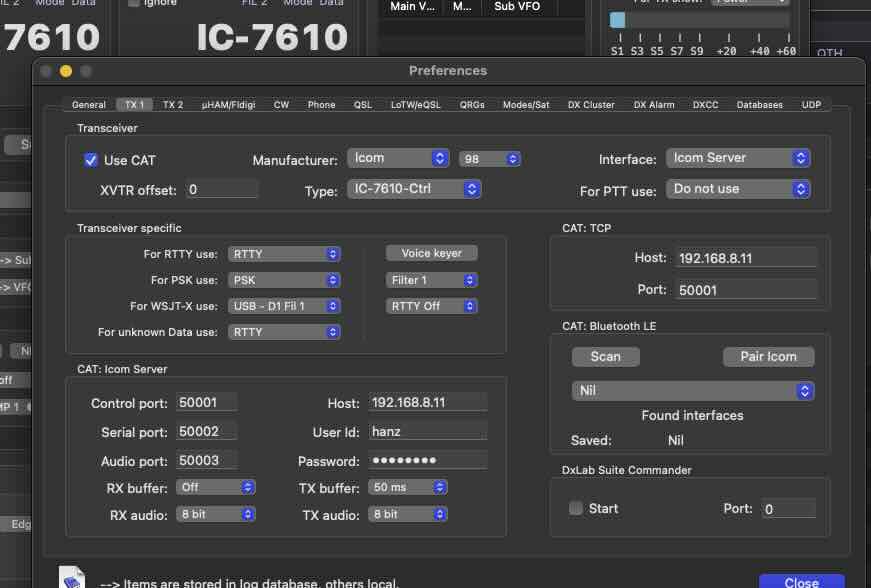This screenshot has width=871, height=588.
Task: Expand the TX buffer 50 ms dropdown
Action: (408, 487)
